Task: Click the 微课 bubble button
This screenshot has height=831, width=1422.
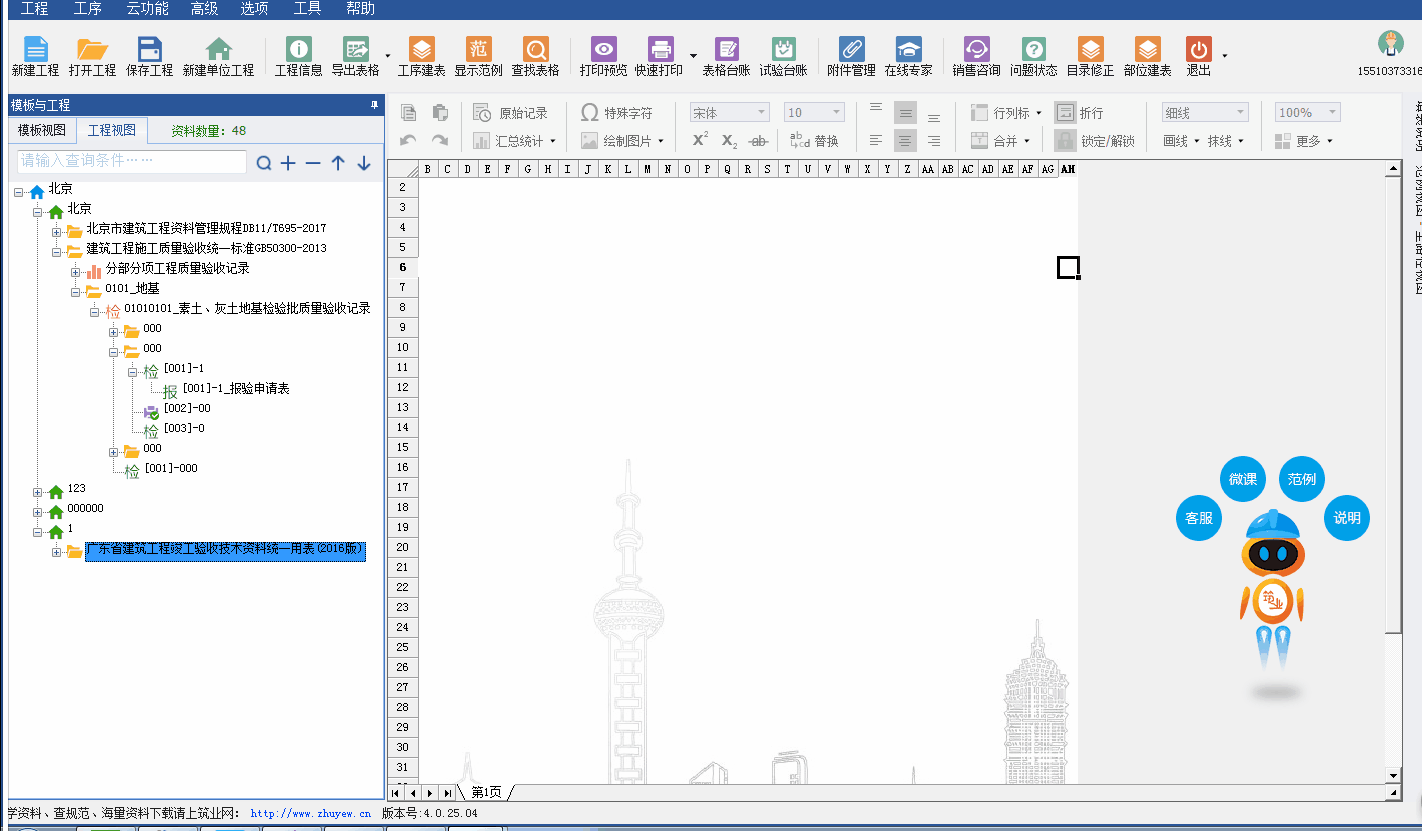Action: [x=1243, y=479]
